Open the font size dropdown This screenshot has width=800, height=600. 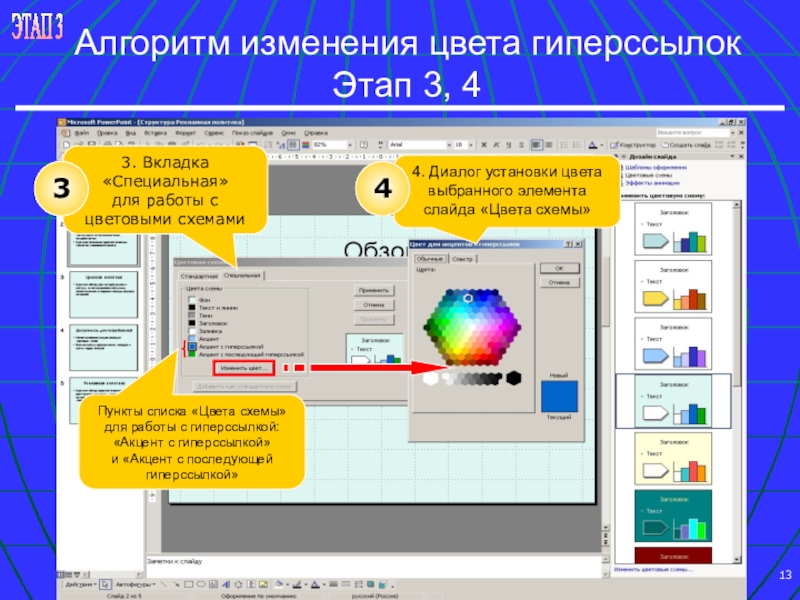[x=471, y=145]
